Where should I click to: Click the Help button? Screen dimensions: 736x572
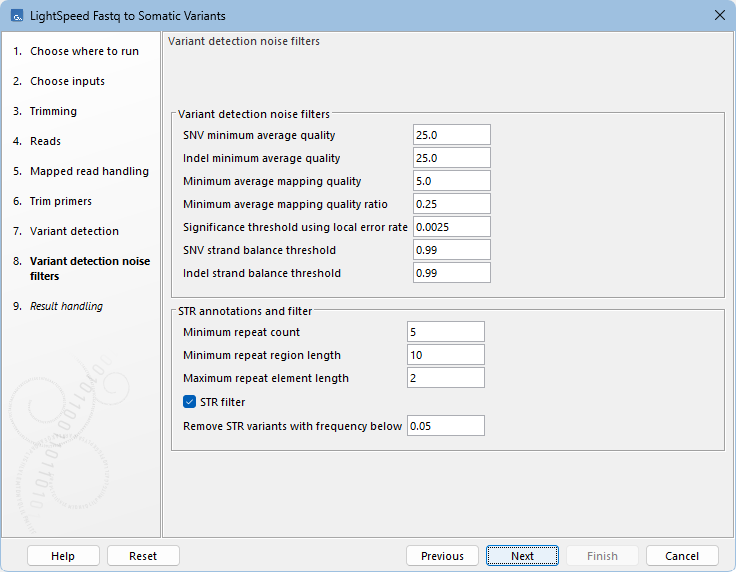pos(63,556)
